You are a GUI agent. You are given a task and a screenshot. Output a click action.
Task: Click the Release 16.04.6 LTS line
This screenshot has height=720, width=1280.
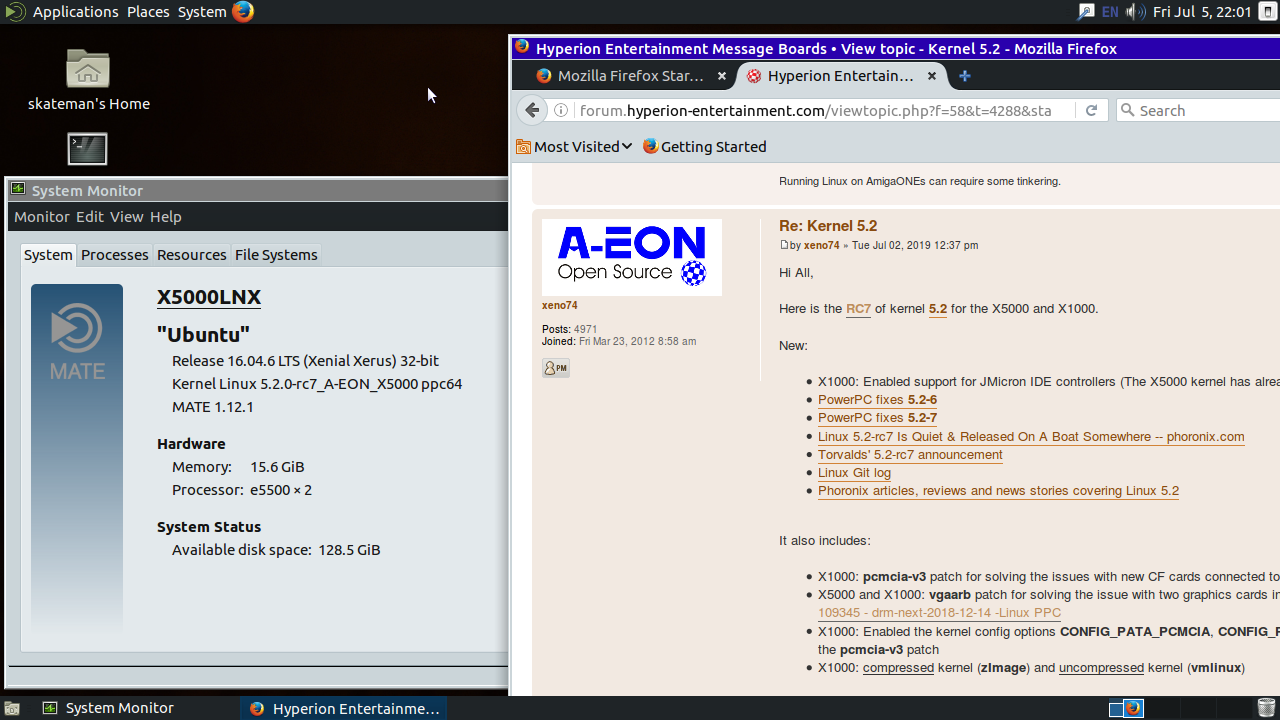(305, 361)
